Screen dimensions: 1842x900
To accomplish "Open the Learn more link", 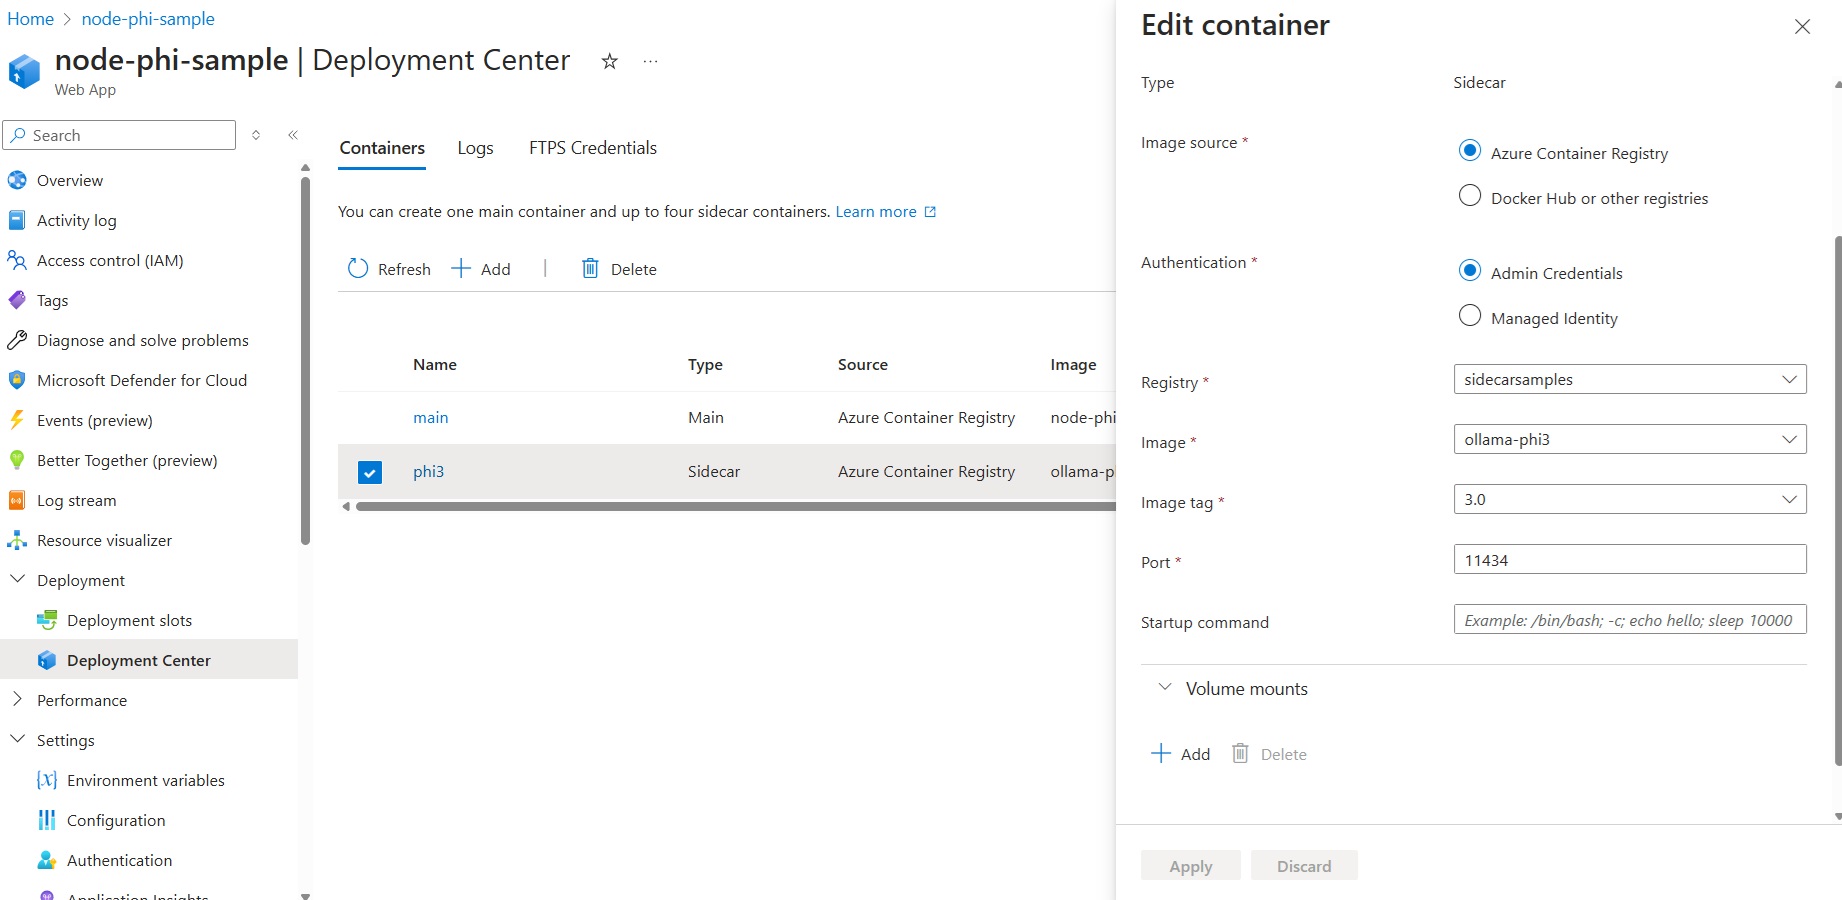I will (x=876, y=212).
